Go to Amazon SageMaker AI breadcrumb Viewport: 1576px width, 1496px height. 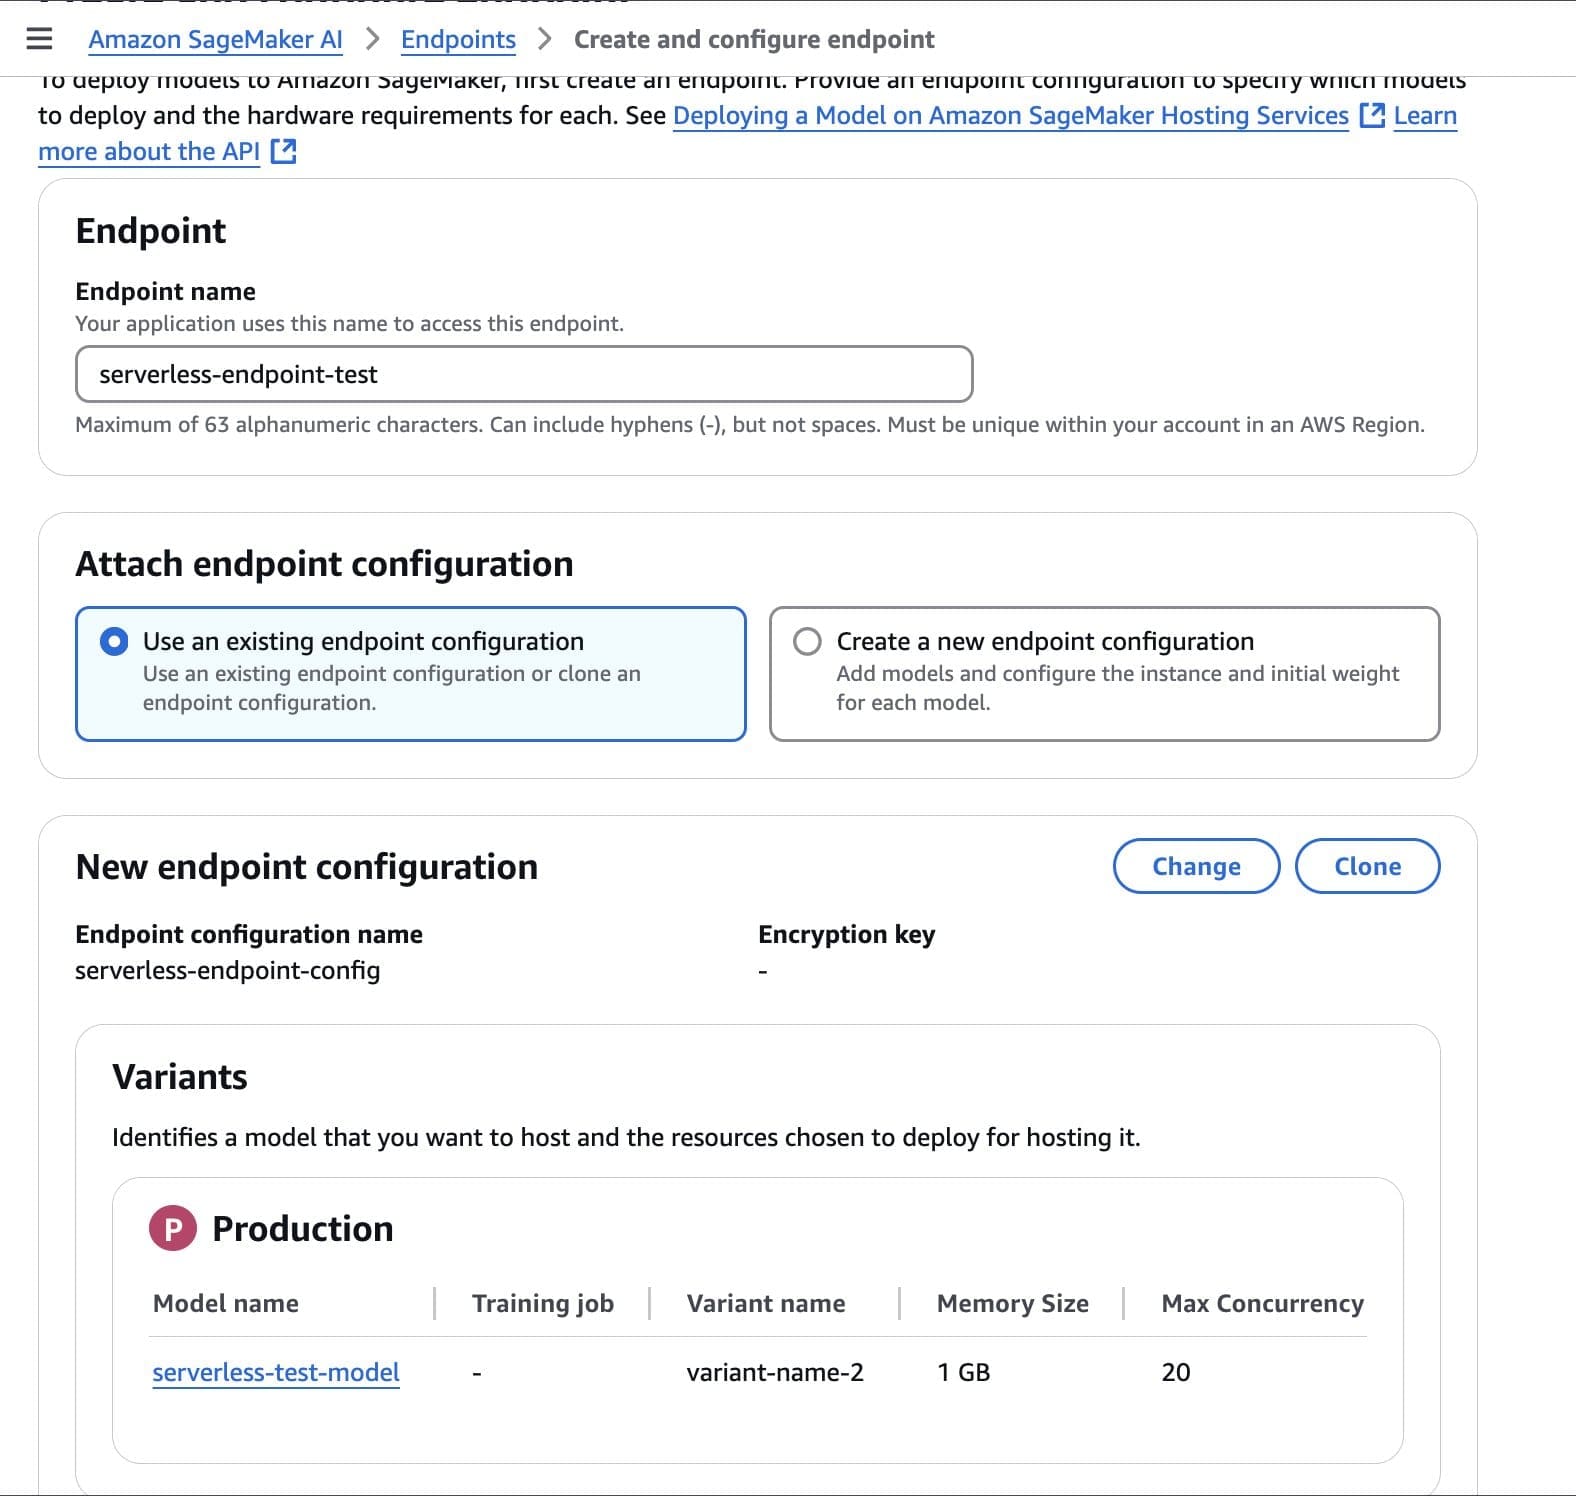[216, 40]
